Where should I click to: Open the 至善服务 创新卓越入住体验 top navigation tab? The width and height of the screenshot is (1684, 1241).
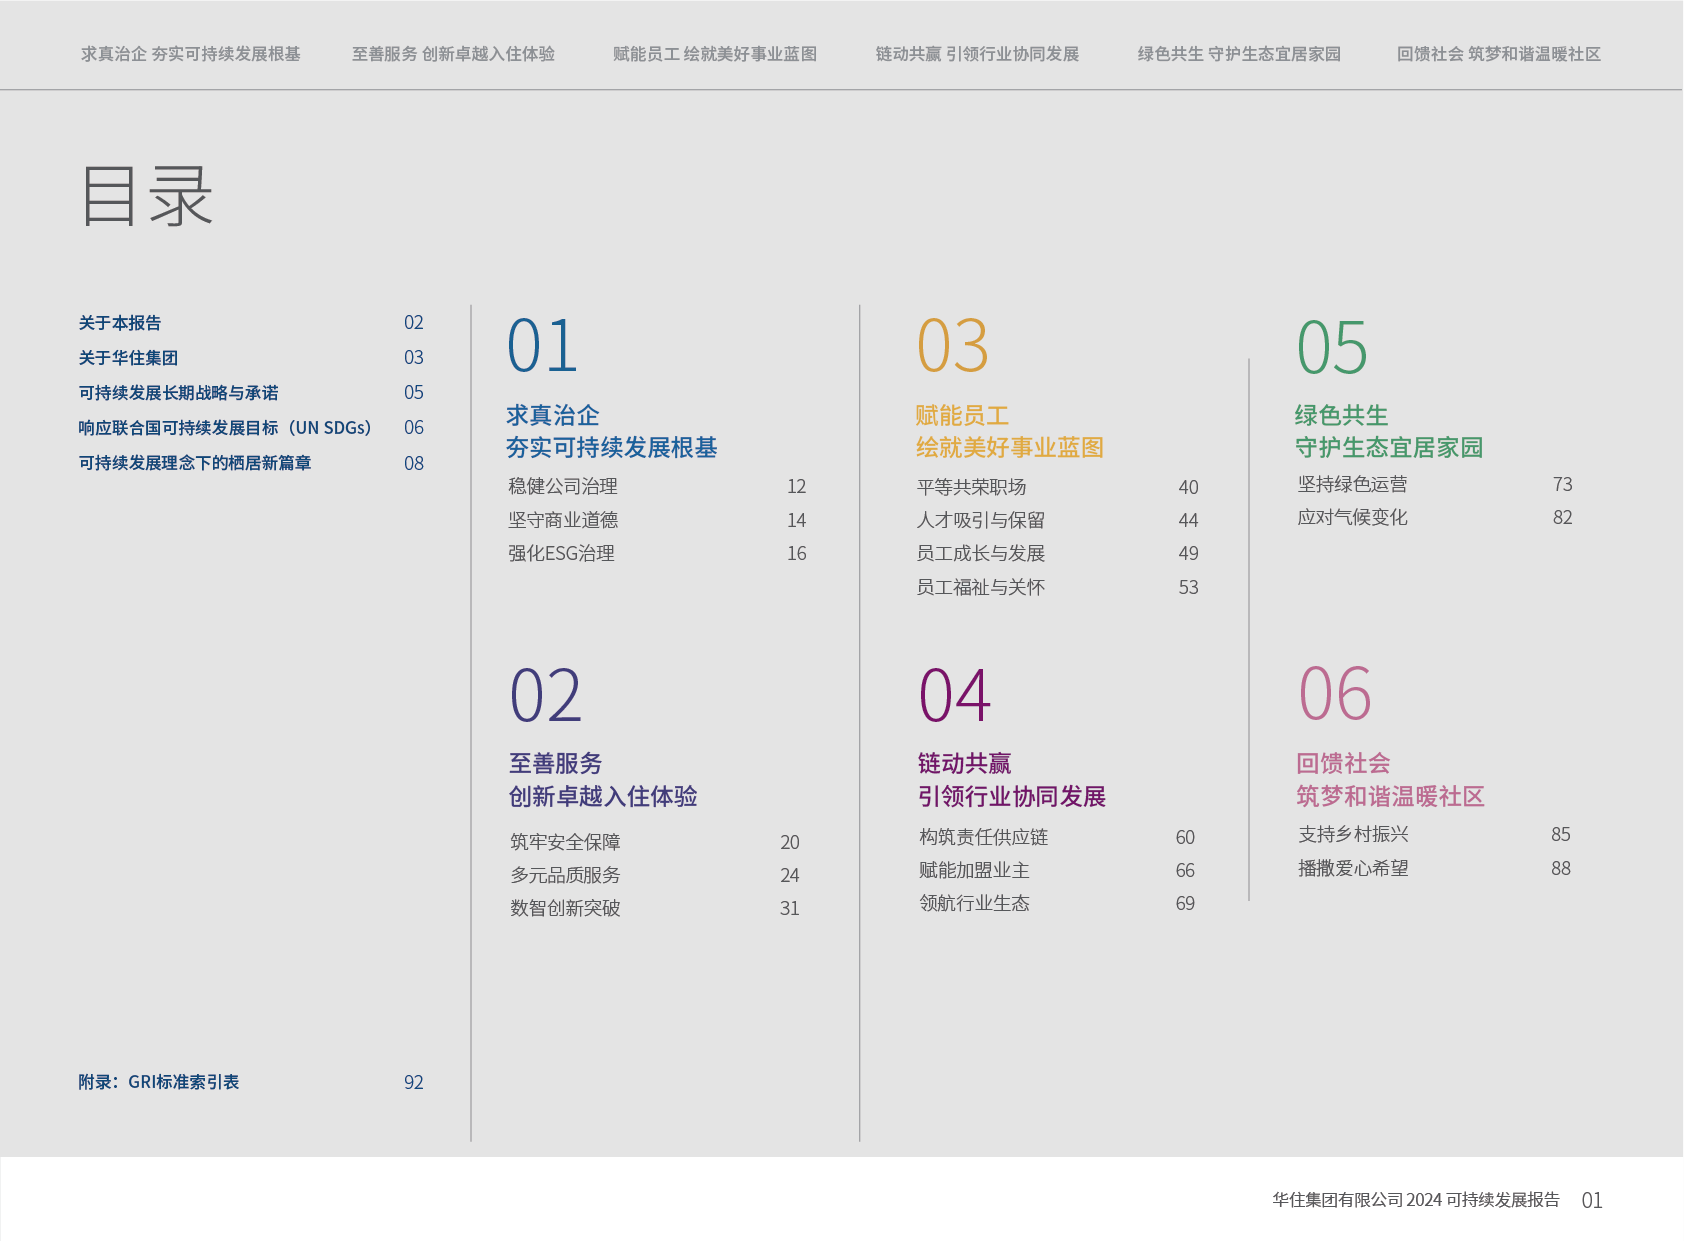(453, 54)
